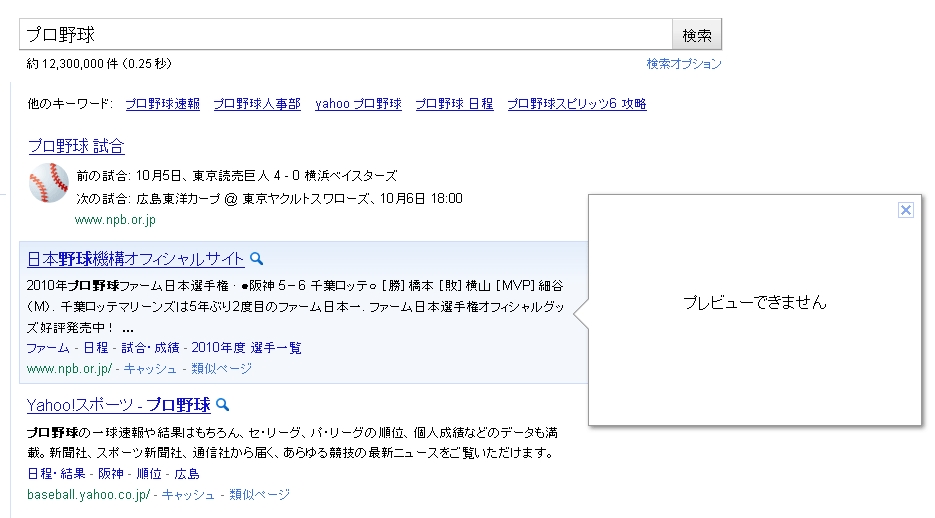
Task: Open the キャッシュ link for www.npb.or.jp
Action: point(150,369)
